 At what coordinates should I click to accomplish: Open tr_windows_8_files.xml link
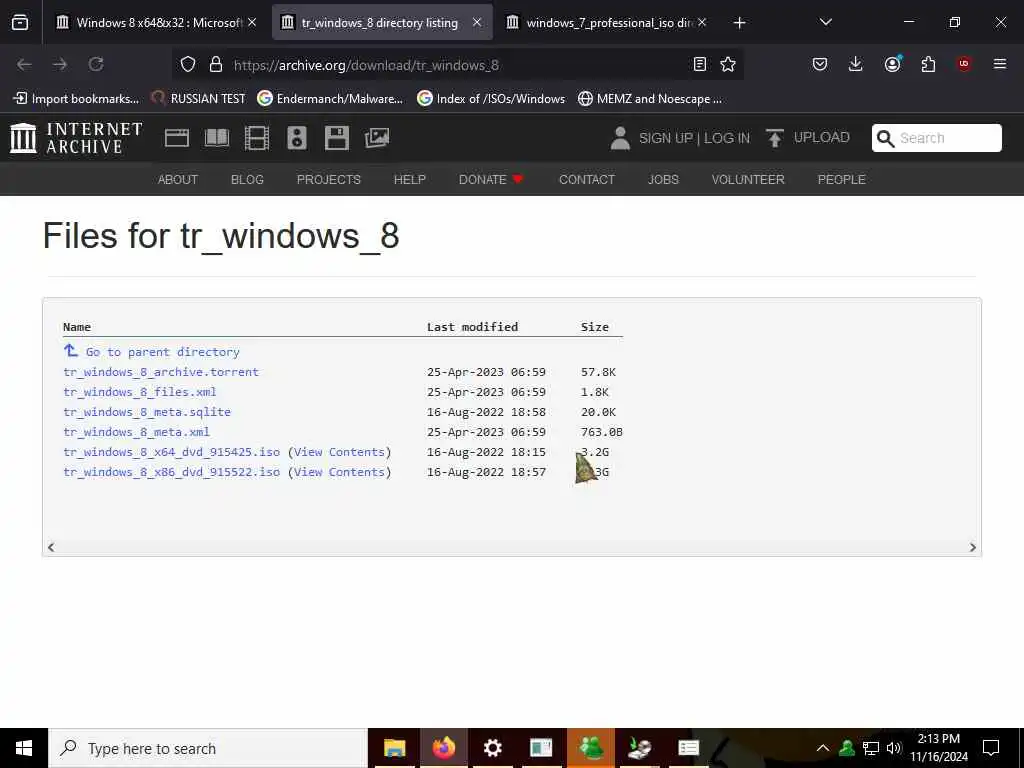coord(140,392)
